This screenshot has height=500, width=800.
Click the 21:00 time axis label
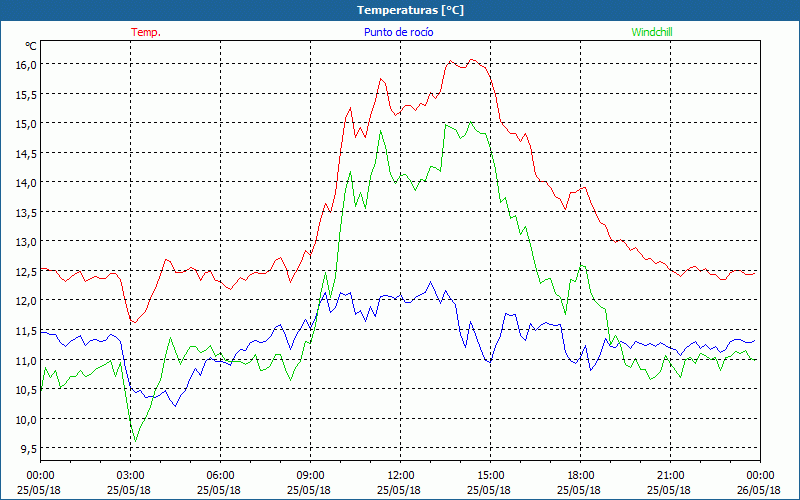pos(669,476)
